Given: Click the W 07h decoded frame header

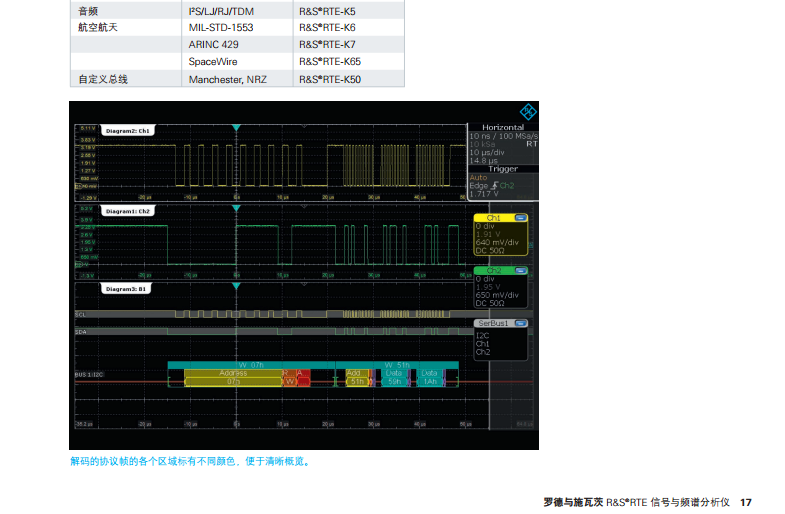Looking at the screenshot, I should coord(251,365).
